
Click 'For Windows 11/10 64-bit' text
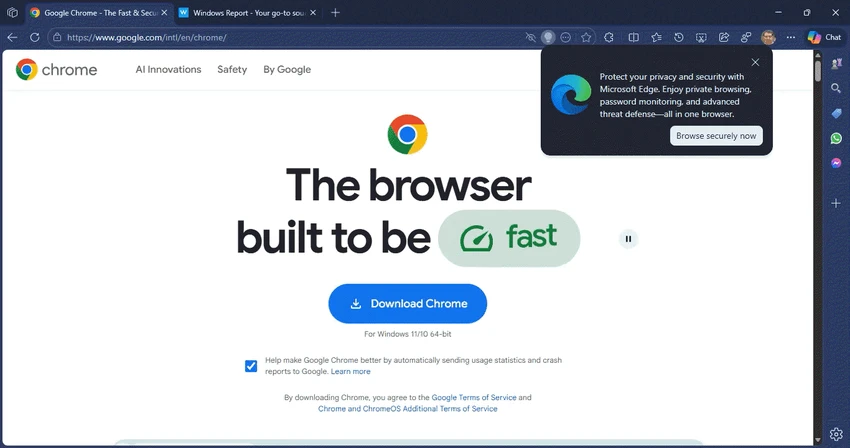(x=408, y=334)
